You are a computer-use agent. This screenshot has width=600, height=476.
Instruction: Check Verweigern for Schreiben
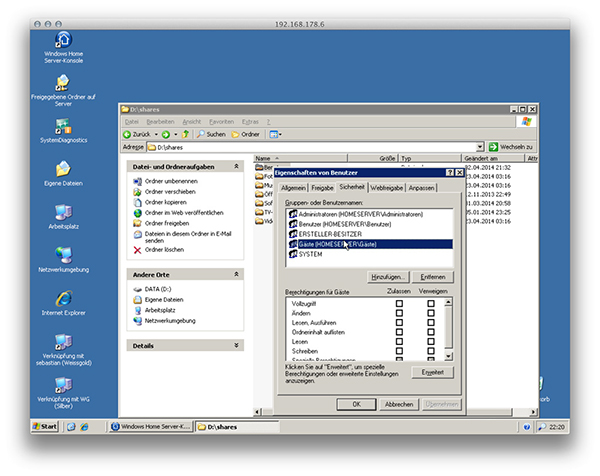click(x=431, y=351)
